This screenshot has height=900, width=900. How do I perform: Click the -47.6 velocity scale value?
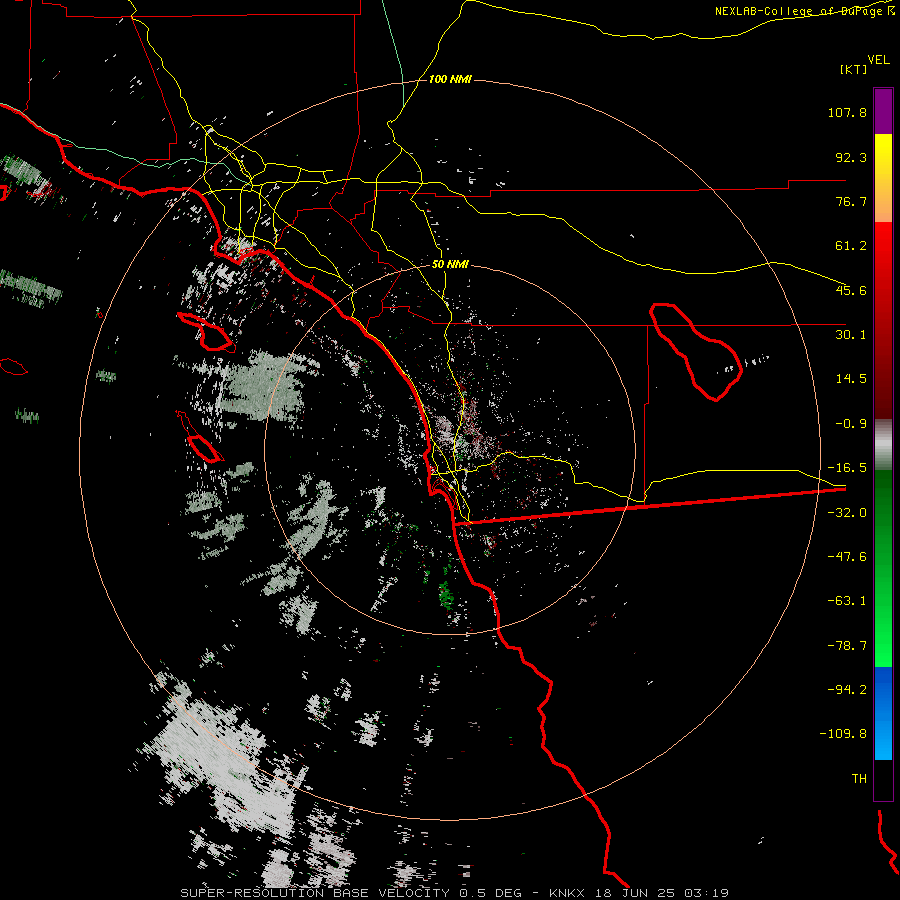pos(847,557)
